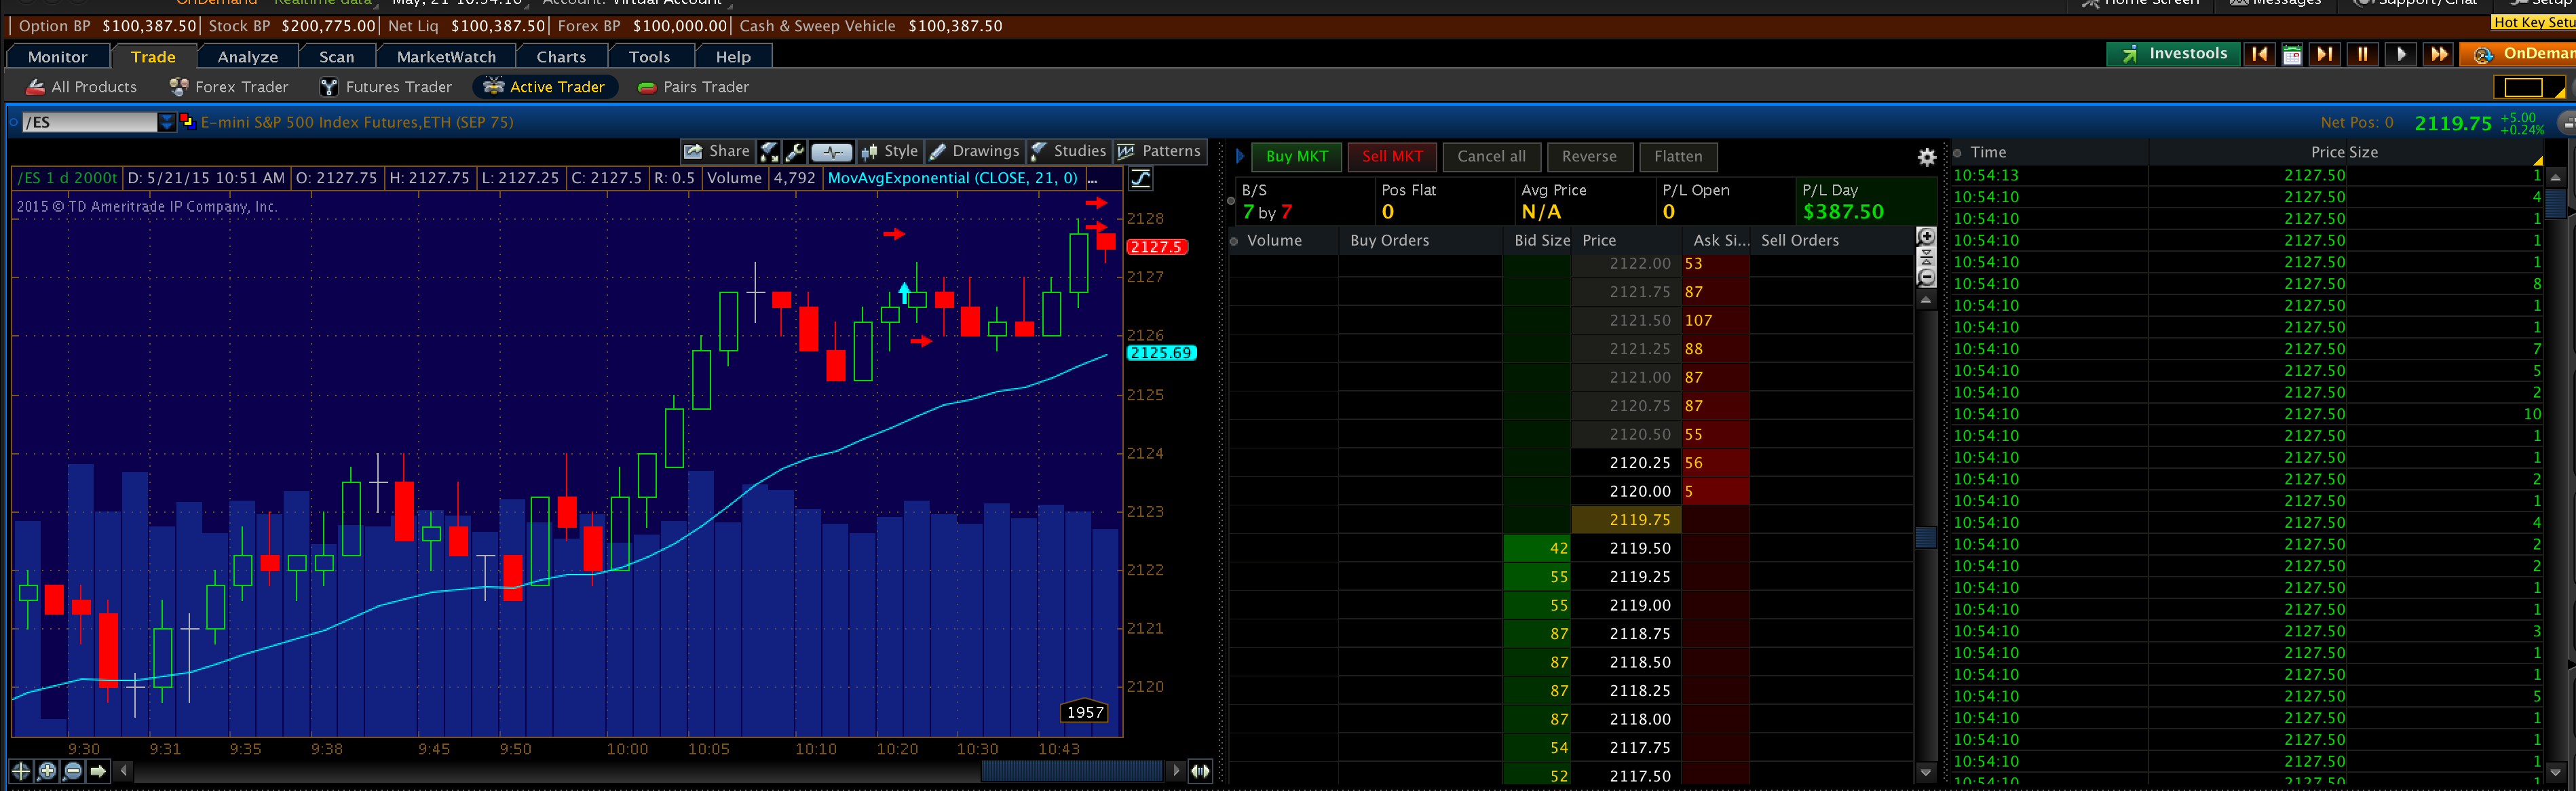
Task: Enable the chart crosshair pan tool
Action: pyautogui.click(x=21, y=771)
